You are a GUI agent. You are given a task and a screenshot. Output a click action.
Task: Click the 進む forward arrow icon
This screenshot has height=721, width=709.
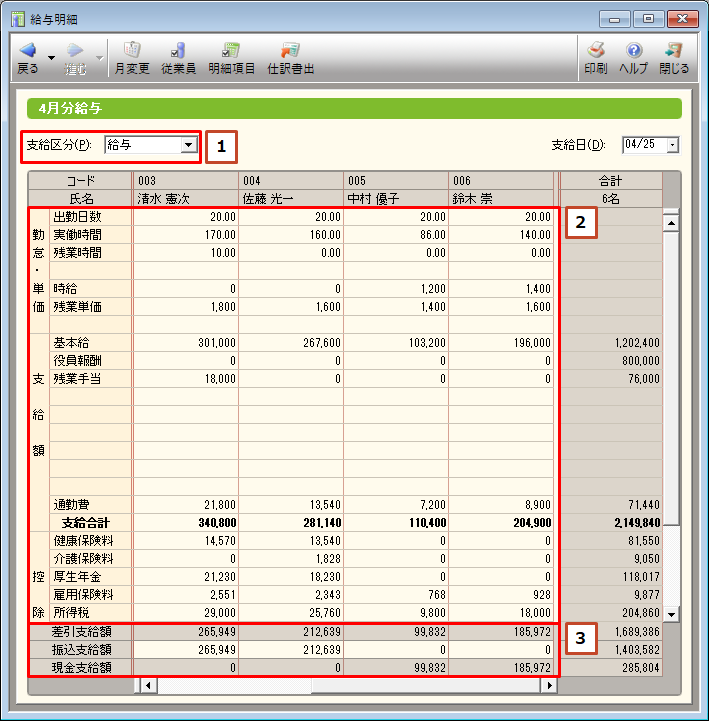coord(75,51)
